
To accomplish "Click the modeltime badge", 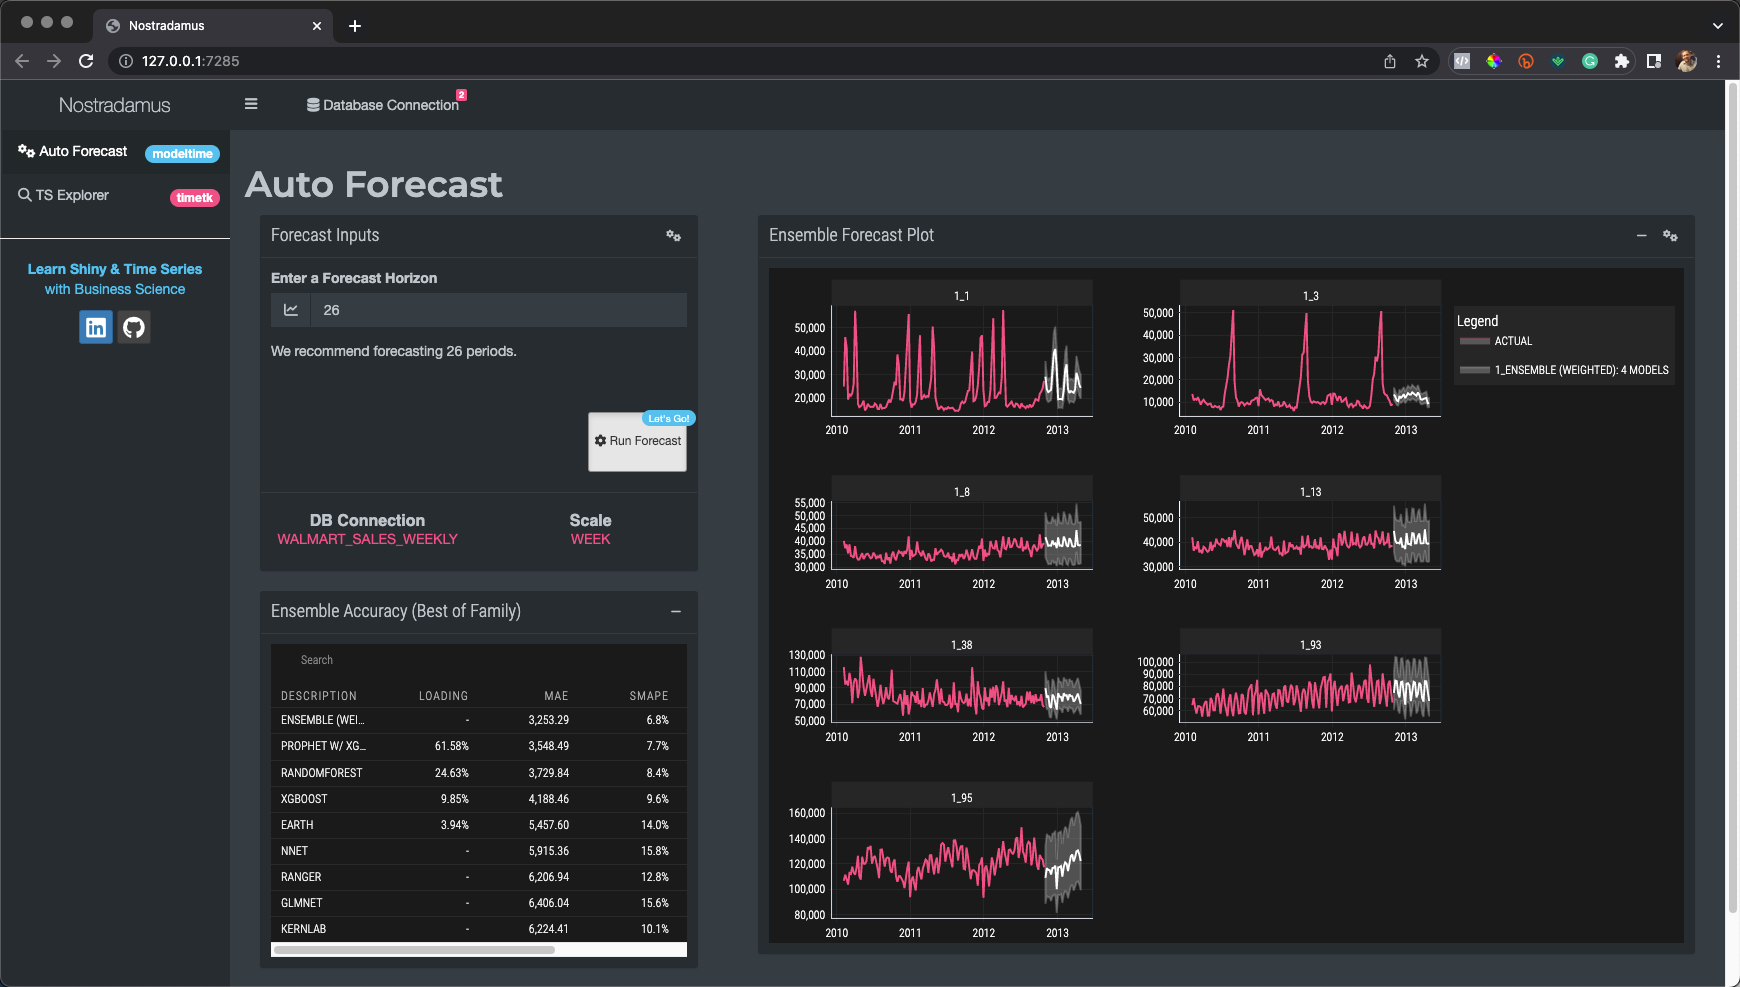I will coord(182,154).
